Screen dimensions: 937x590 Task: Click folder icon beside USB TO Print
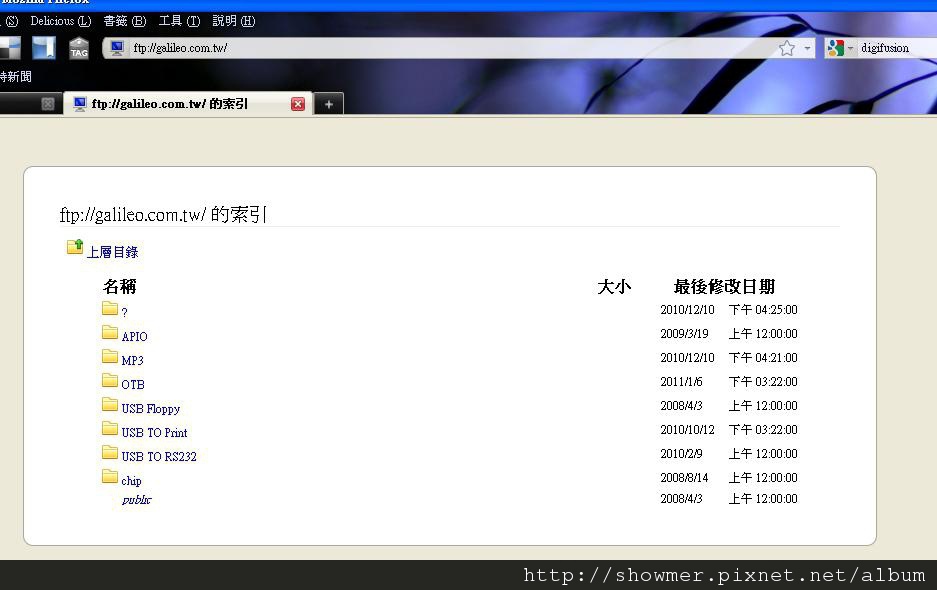point(110,428)
